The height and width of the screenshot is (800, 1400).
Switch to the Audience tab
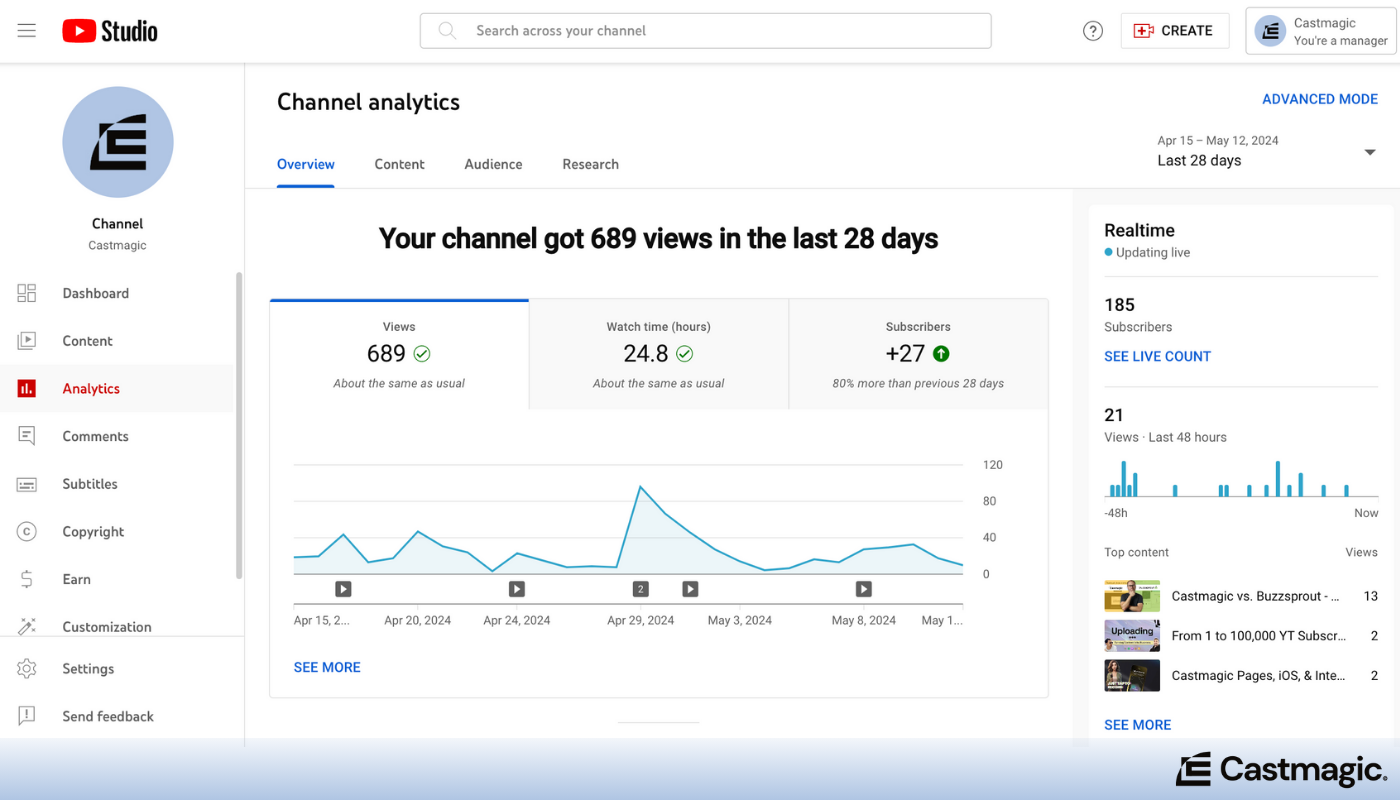click(x=493, y=164)
